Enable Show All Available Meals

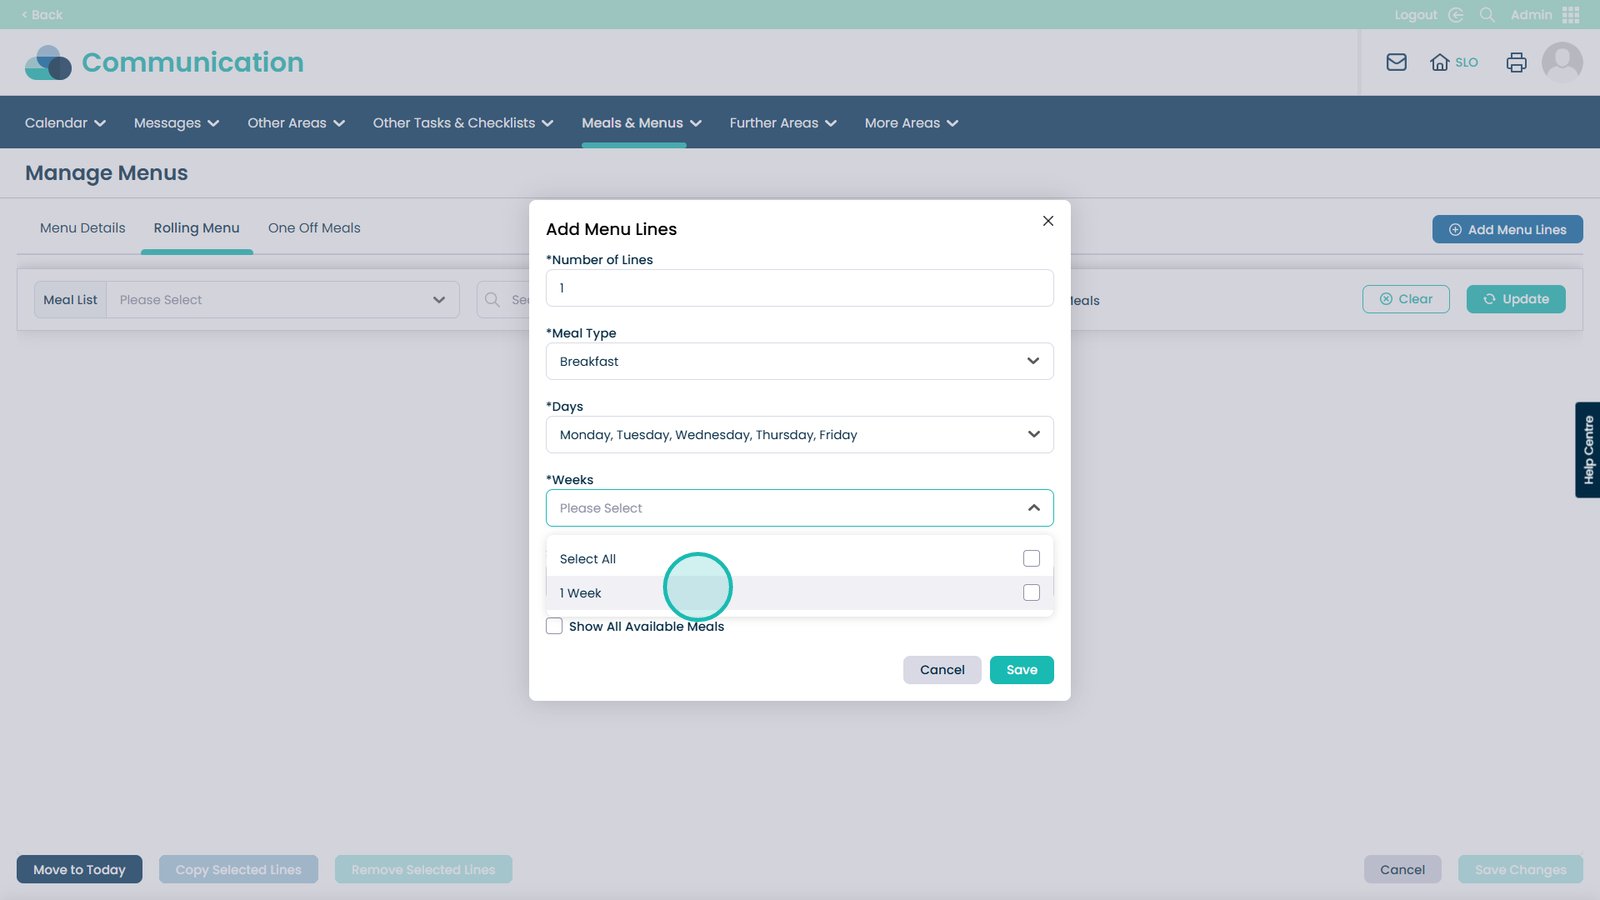[554, 626]
